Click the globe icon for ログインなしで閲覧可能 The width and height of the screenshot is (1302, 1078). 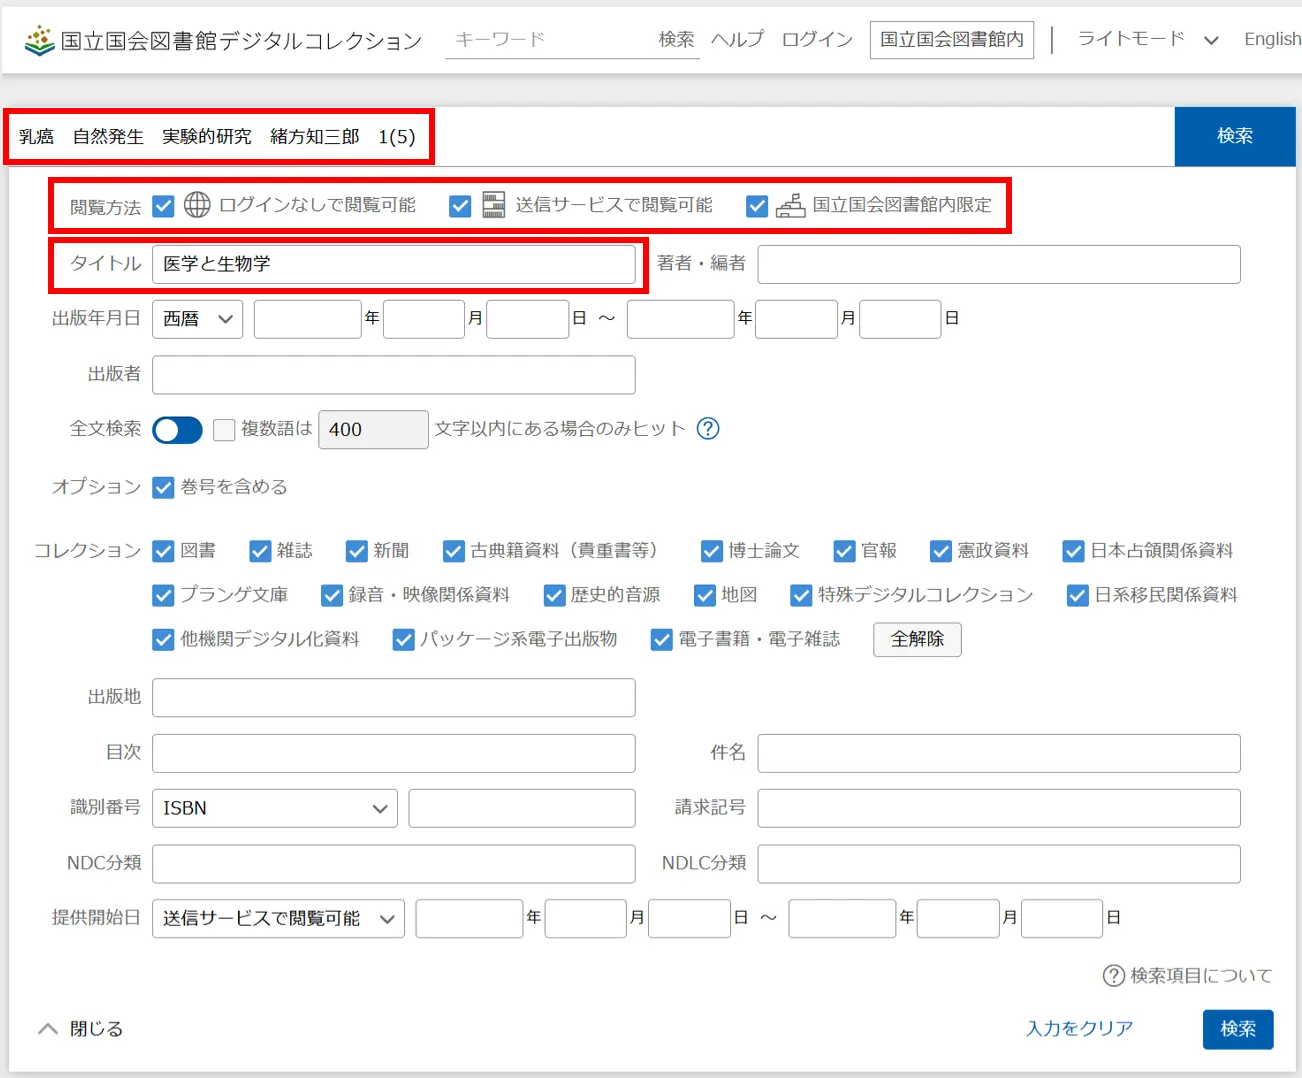point(197,205)
